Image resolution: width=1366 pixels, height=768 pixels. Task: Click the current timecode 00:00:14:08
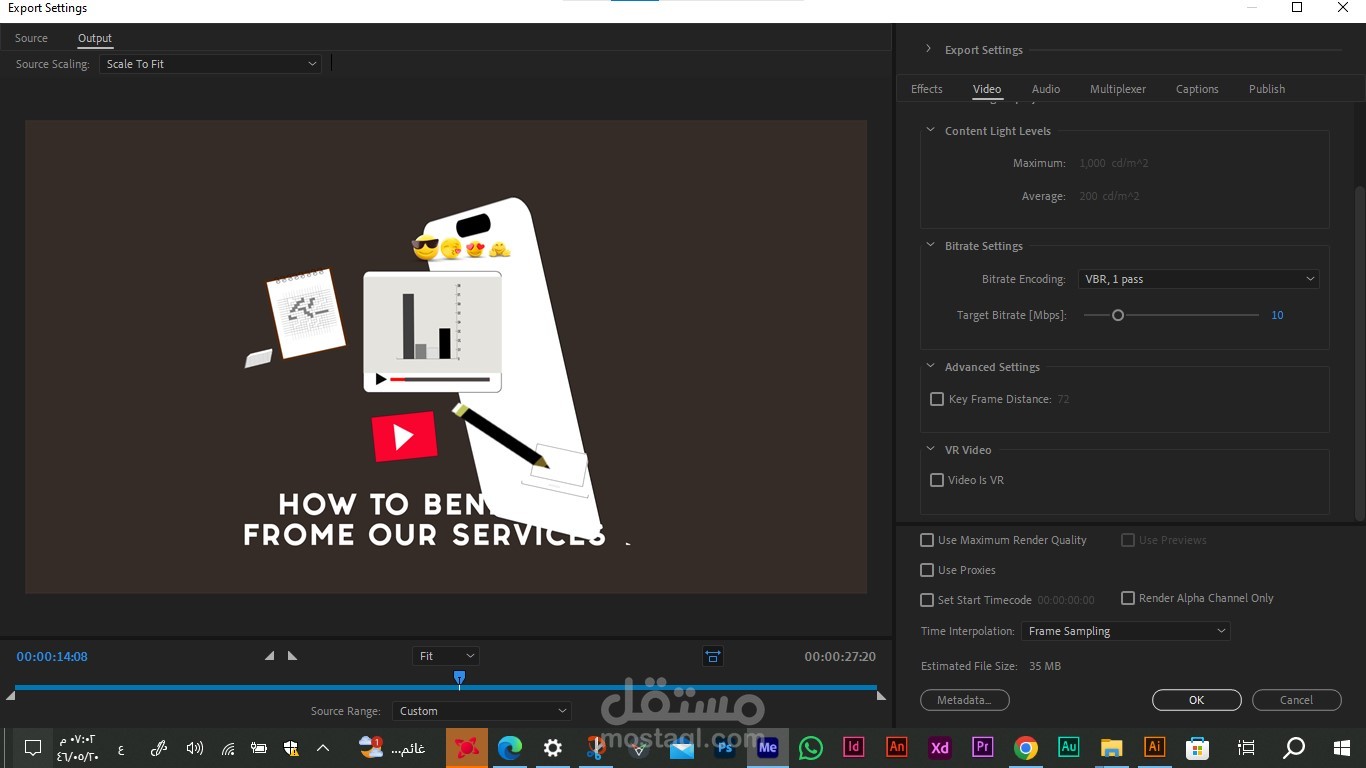click(x=52, y=657)
